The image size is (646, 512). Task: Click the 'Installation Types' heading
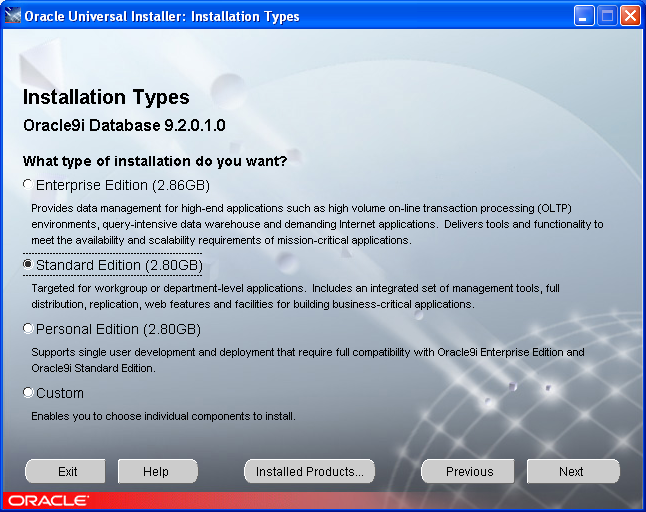point(106,97)
